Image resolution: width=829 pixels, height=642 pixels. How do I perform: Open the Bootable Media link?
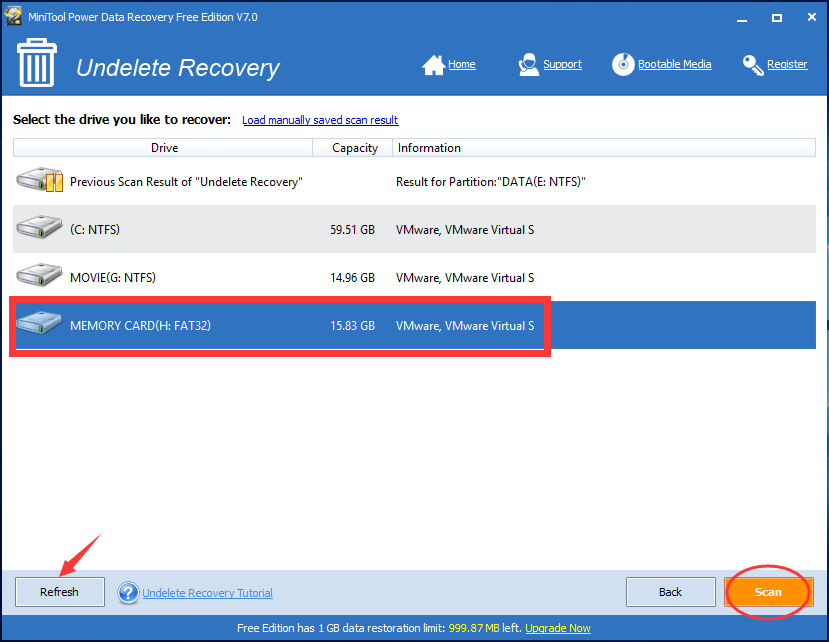tap(675, 65)
